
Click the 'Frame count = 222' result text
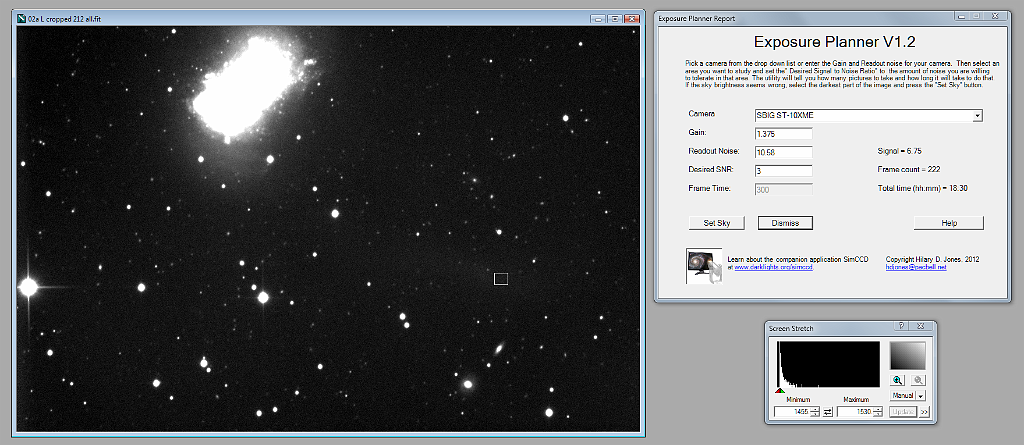(908, 169)
